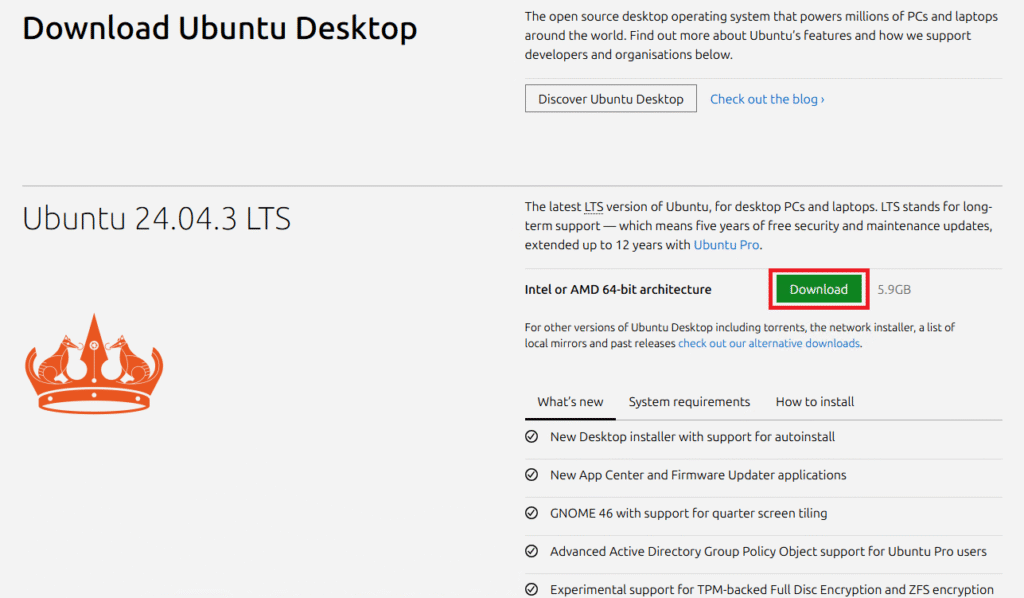Click checkmark icon beside Advanced Active Directory

532,551
